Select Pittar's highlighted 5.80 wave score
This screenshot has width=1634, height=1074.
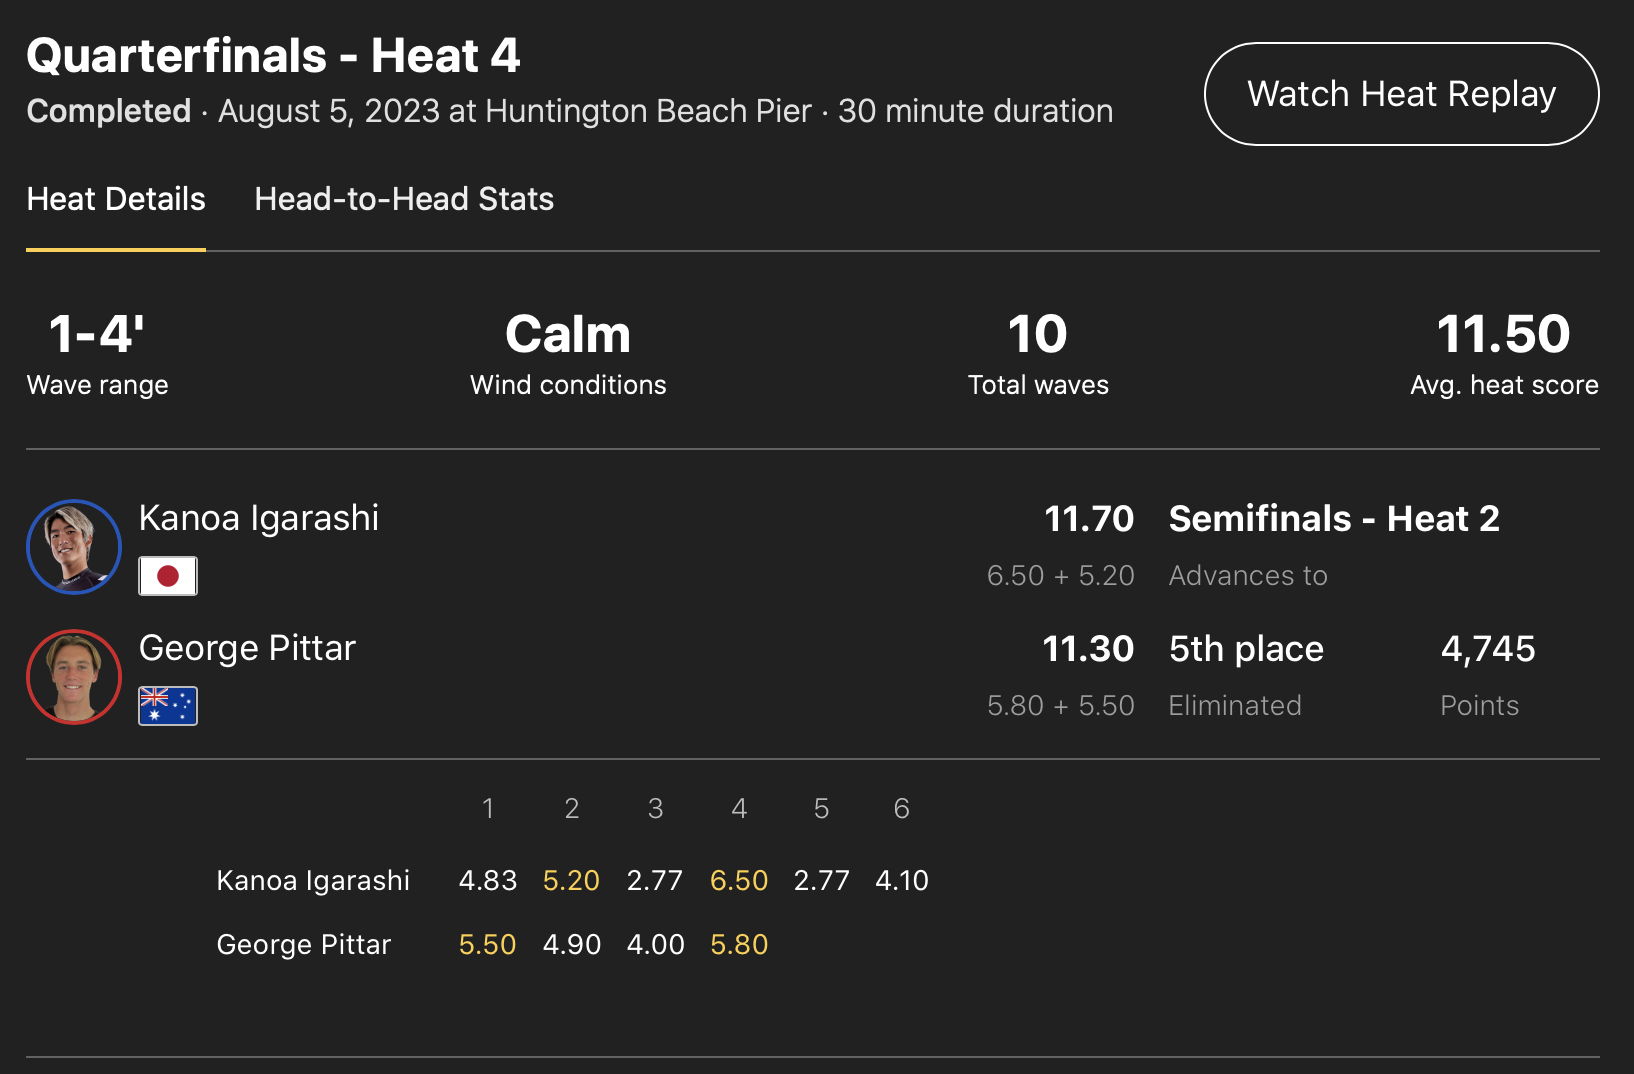739,945
